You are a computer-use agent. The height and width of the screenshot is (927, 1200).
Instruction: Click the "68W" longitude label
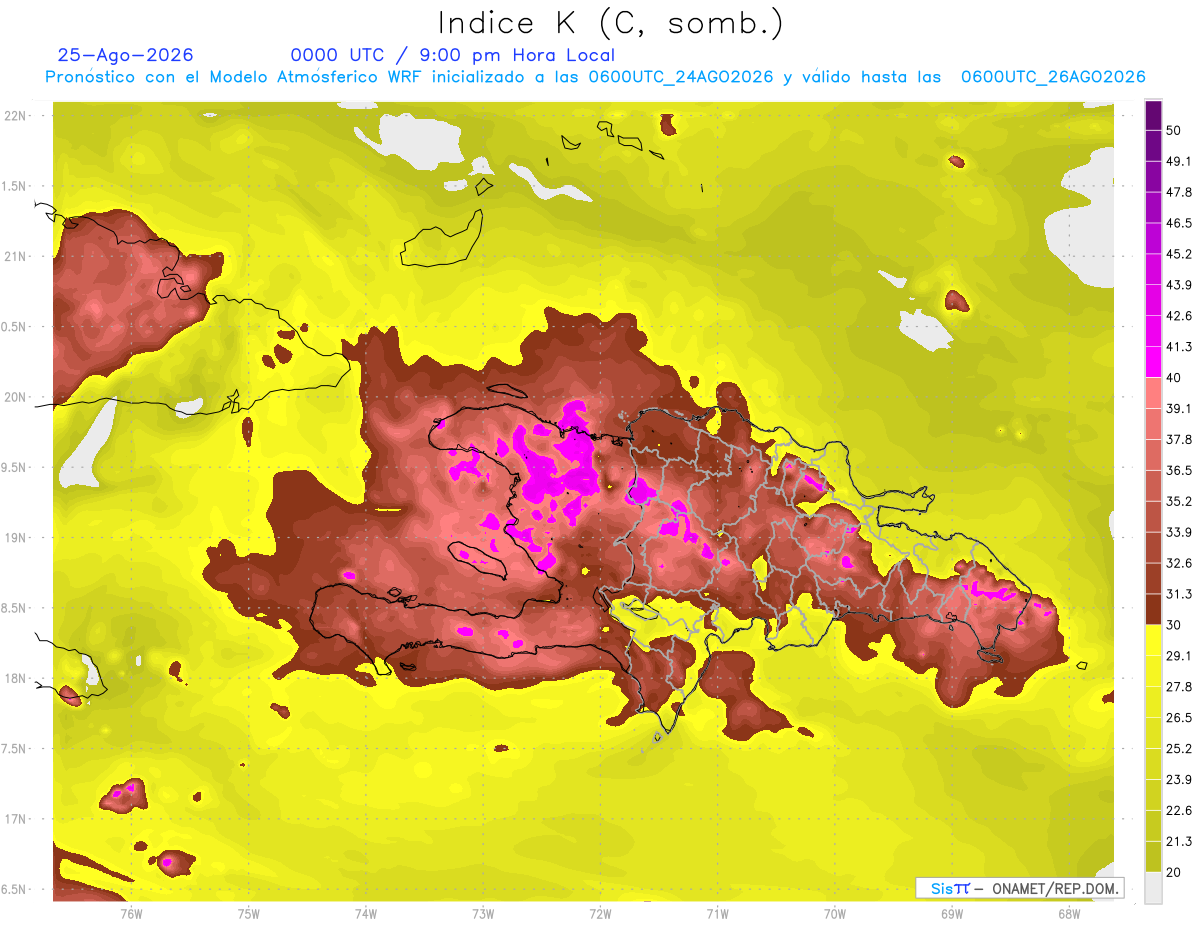(1069, 914)
